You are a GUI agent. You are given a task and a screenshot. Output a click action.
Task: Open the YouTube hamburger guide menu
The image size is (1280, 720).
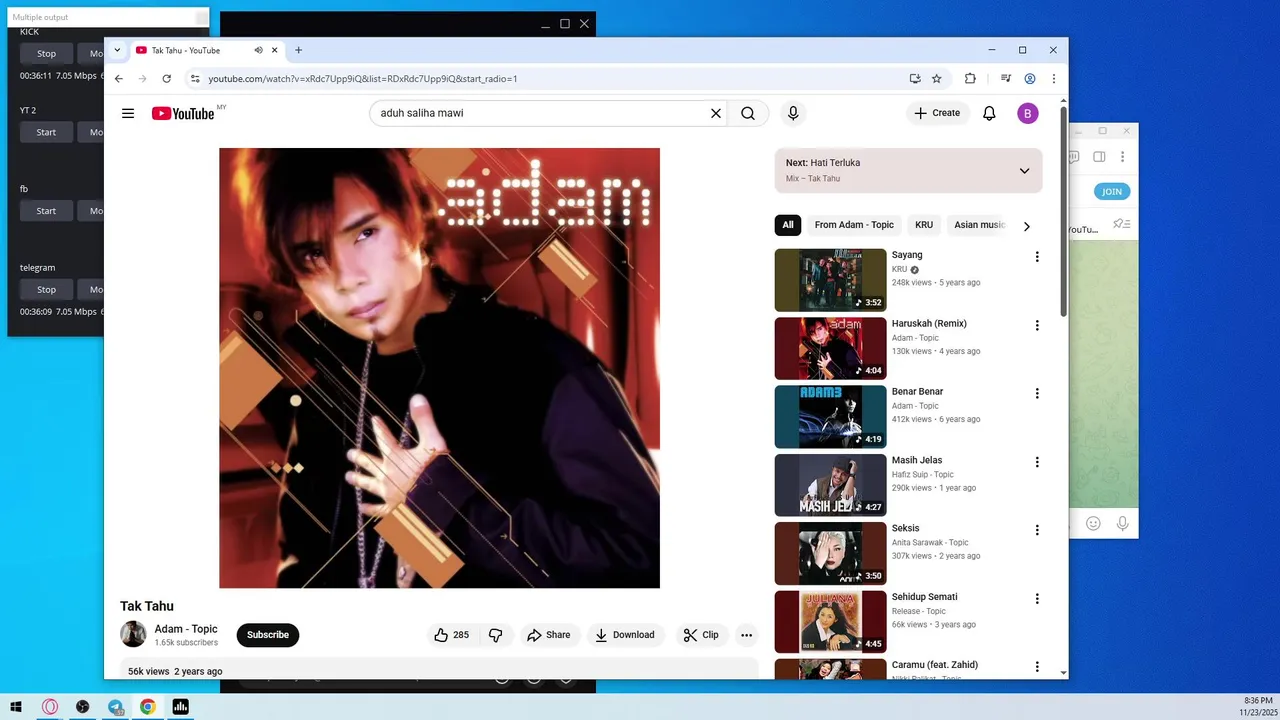(x=128, y=113)
